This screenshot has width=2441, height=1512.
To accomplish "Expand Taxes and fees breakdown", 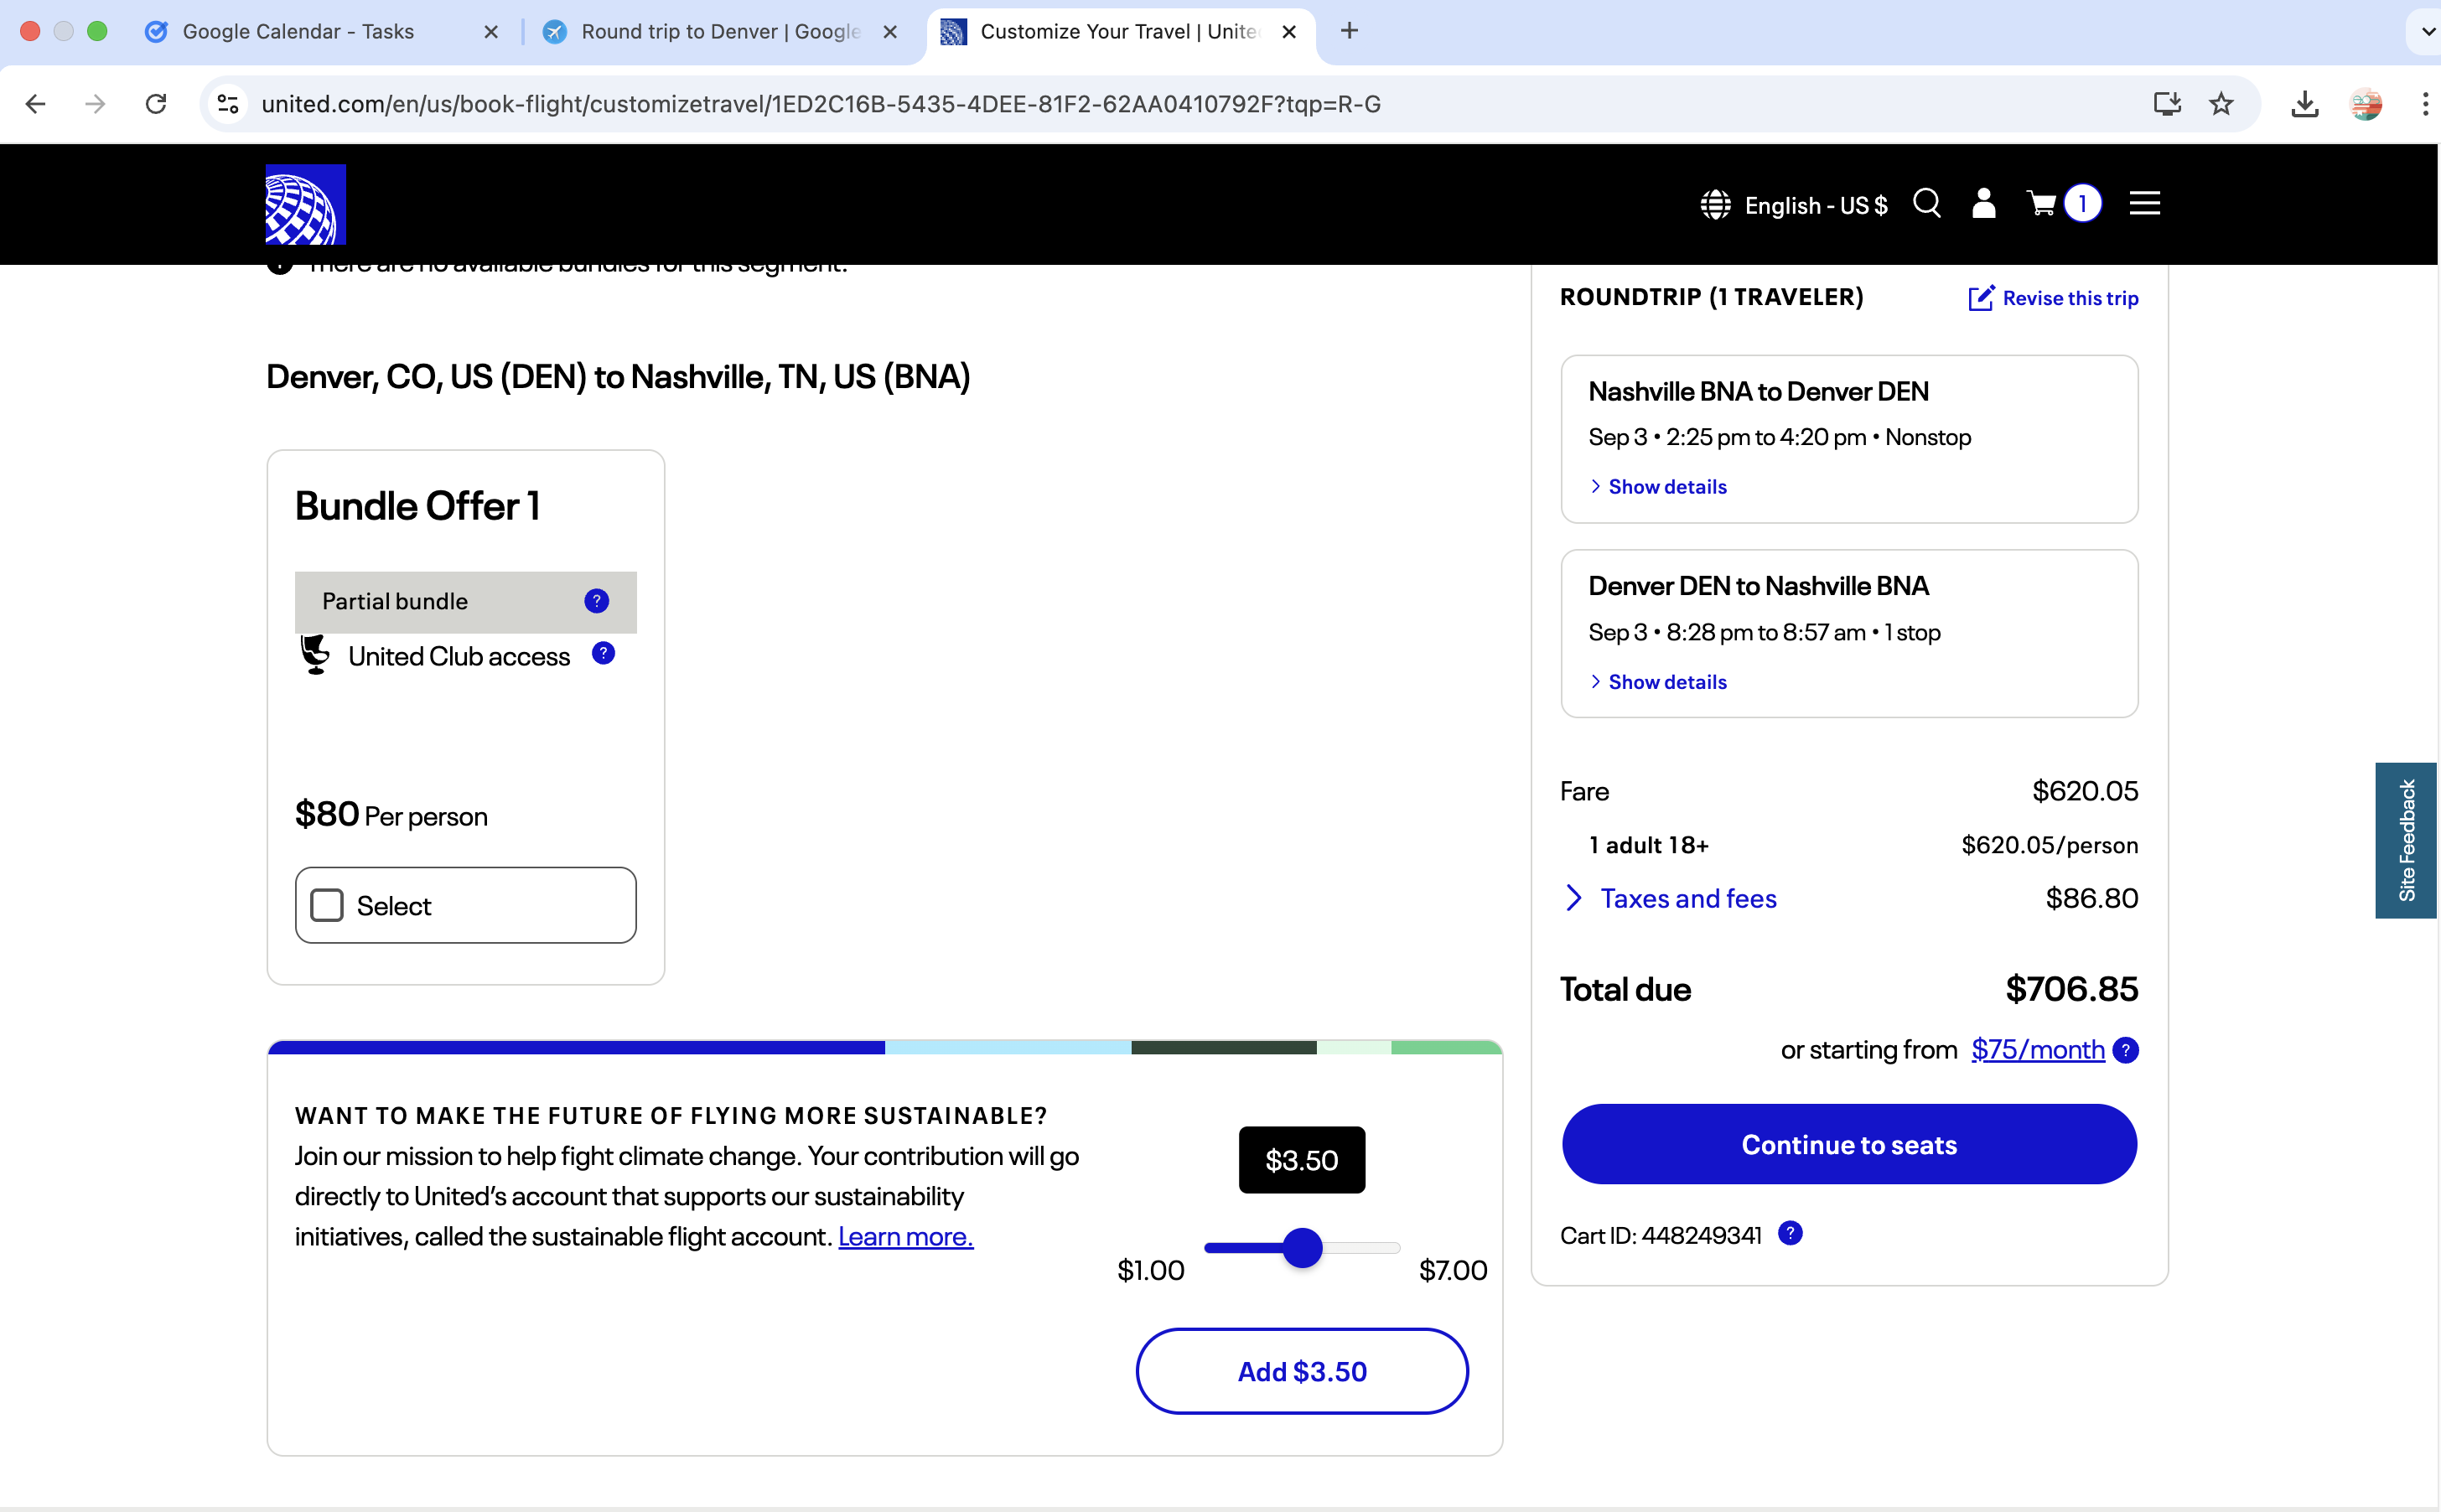I will pyautogui.click(x=1687, y=898).
